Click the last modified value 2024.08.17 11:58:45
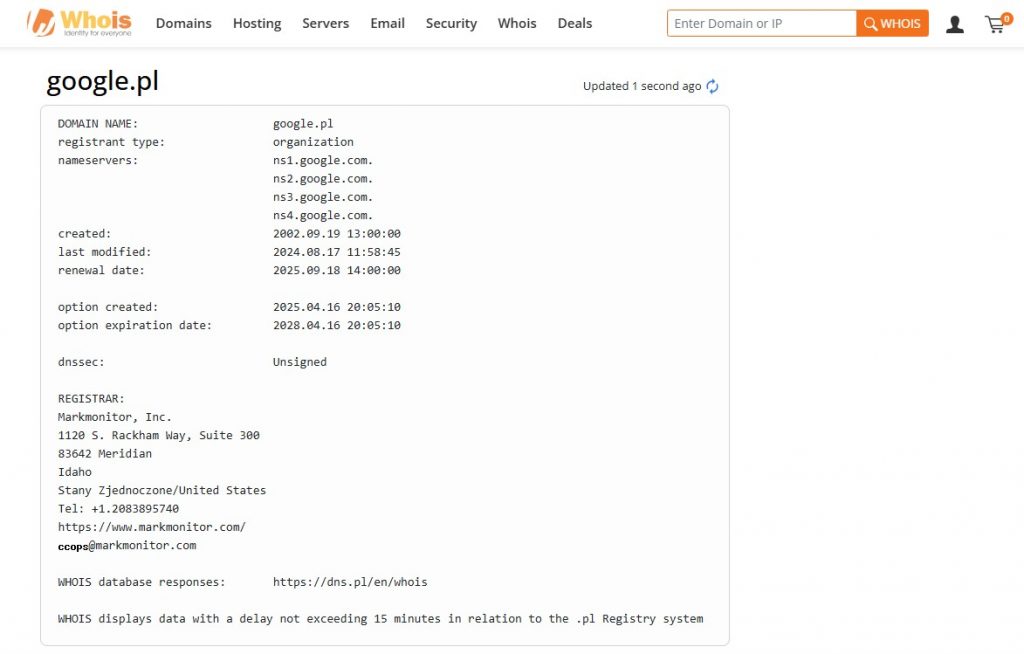 336,252
